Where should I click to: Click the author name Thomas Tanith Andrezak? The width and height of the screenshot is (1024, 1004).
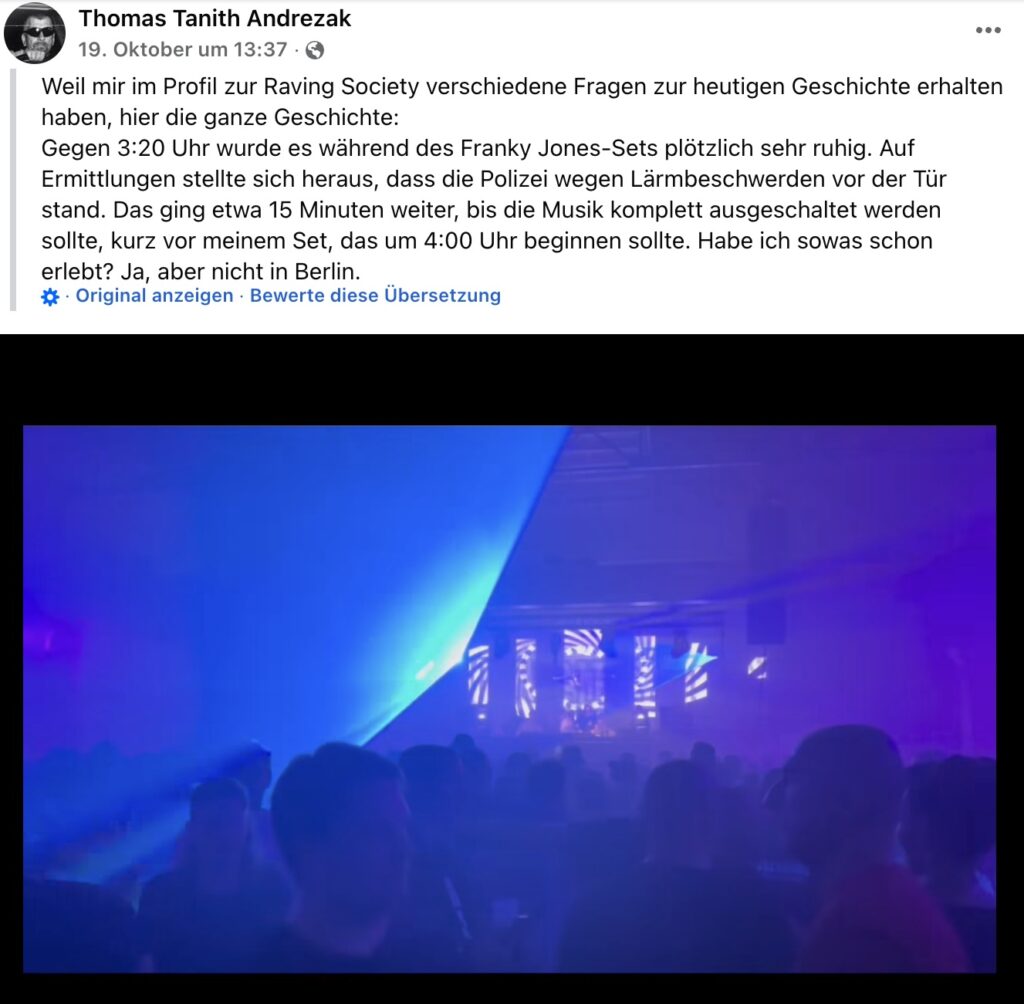215,18
